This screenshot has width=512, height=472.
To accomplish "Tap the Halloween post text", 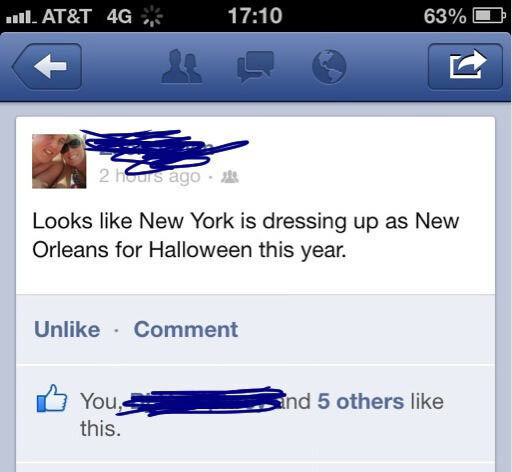I will (x=246, y=235).
